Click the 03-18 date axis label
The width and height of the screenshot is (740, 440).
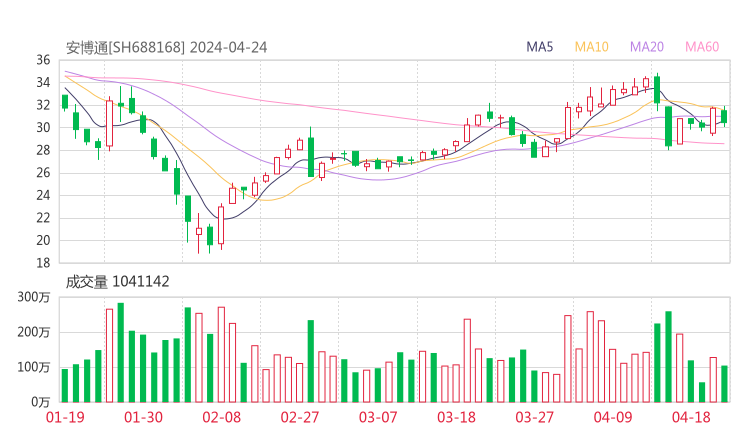click(x=456, y=417)
